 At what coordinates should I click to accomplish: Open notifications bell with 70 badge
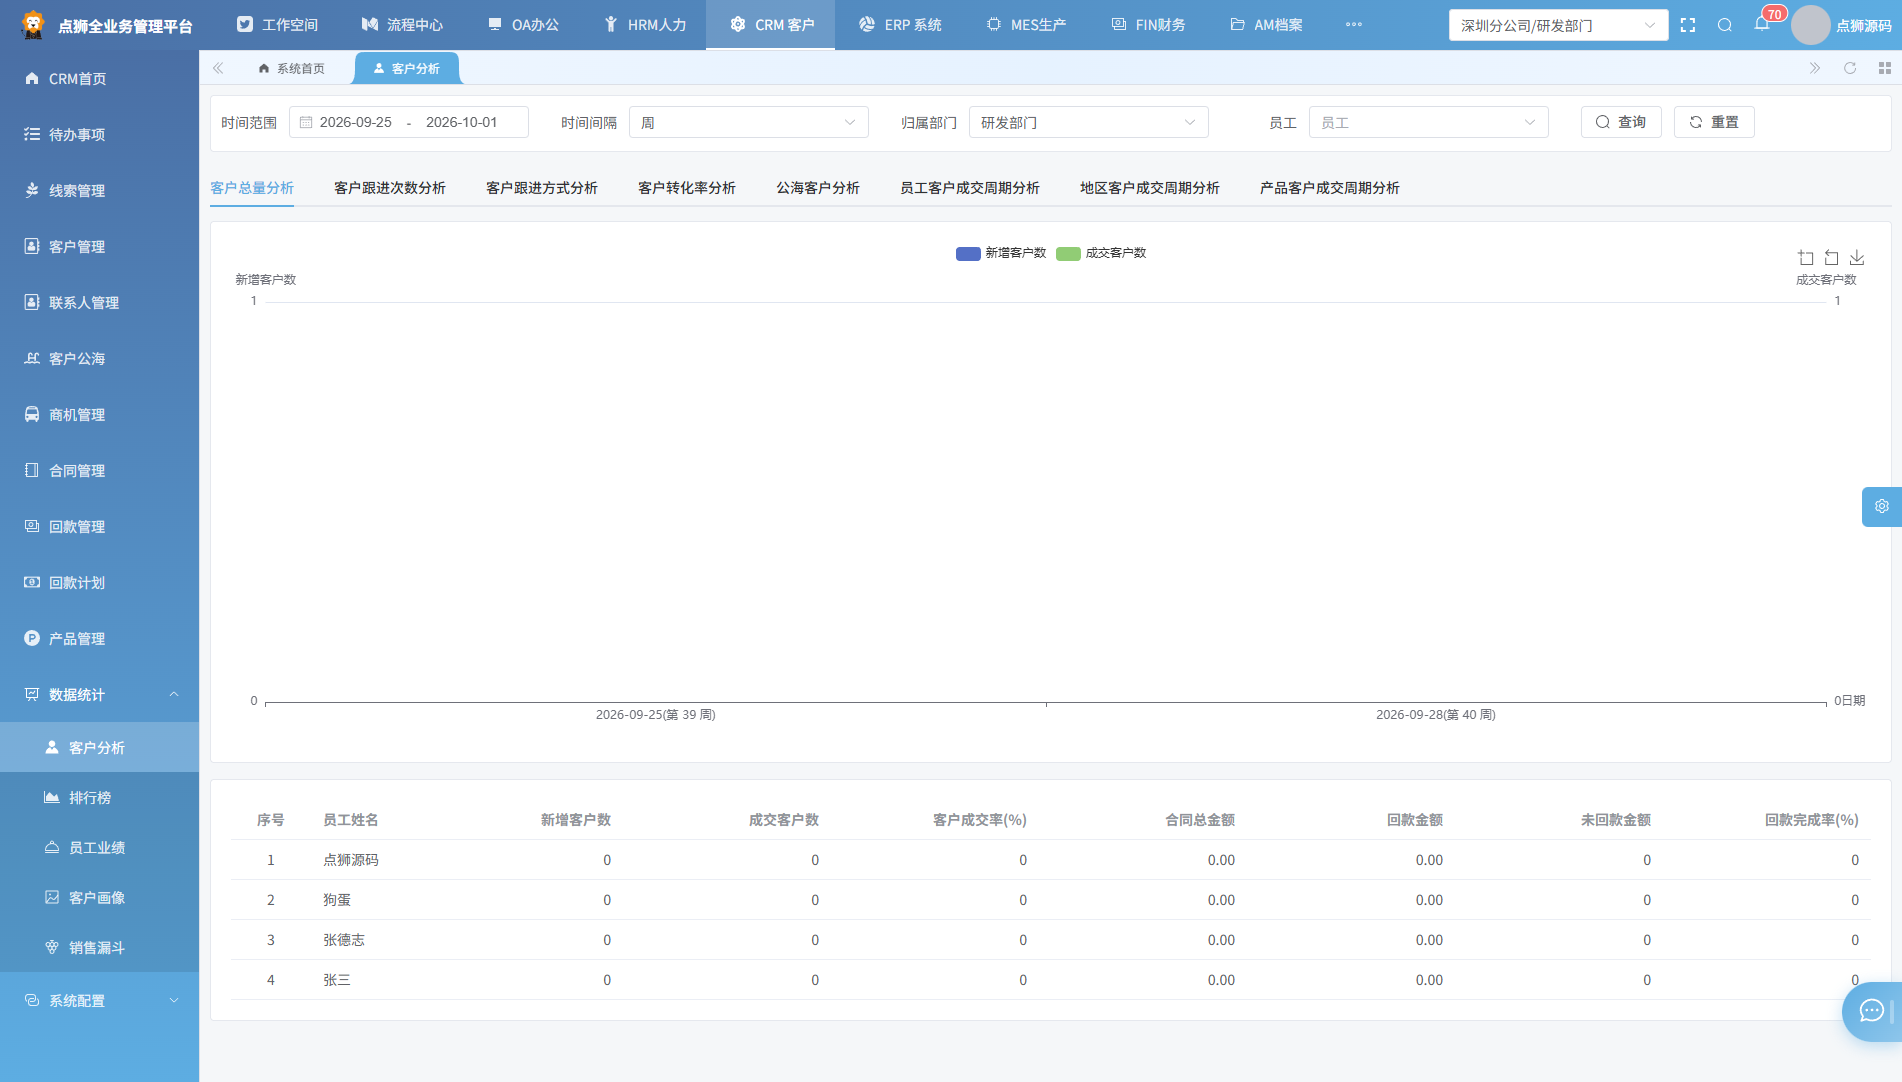[x=1762, y=24]
